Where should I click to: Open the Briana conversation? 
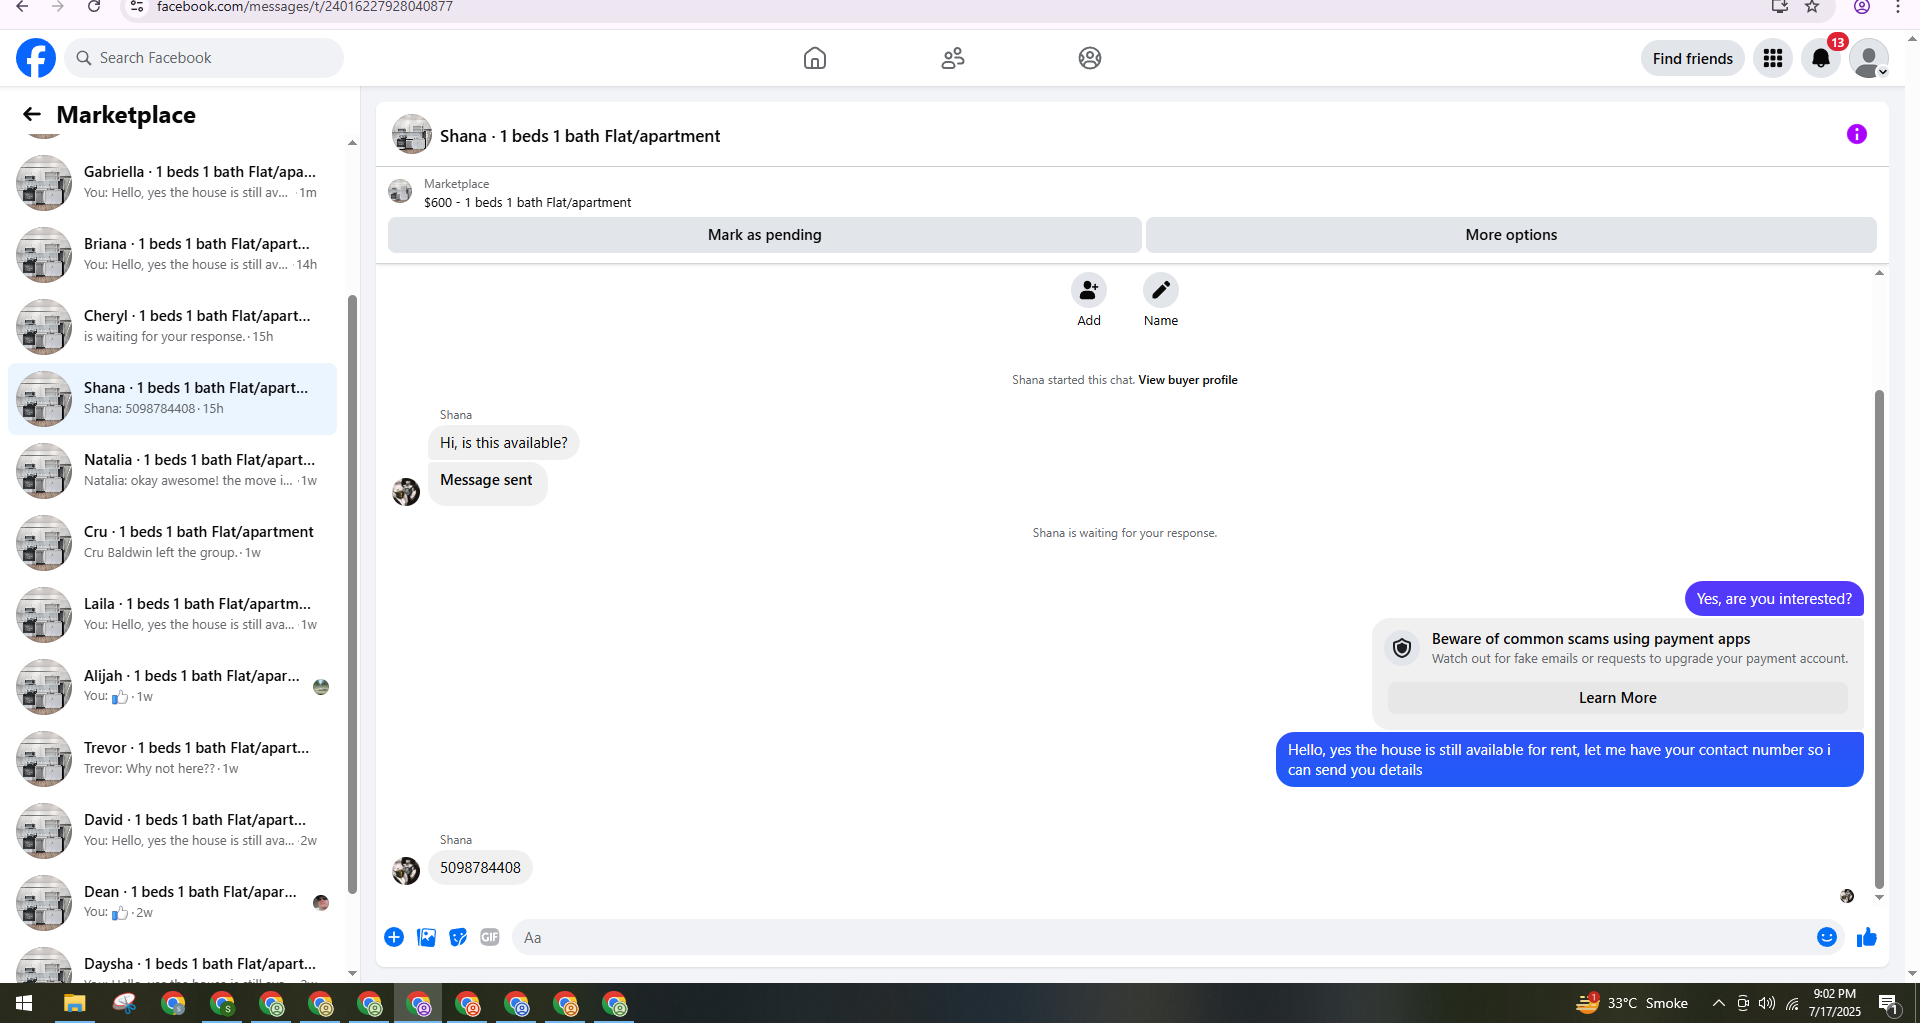point(172,254)
